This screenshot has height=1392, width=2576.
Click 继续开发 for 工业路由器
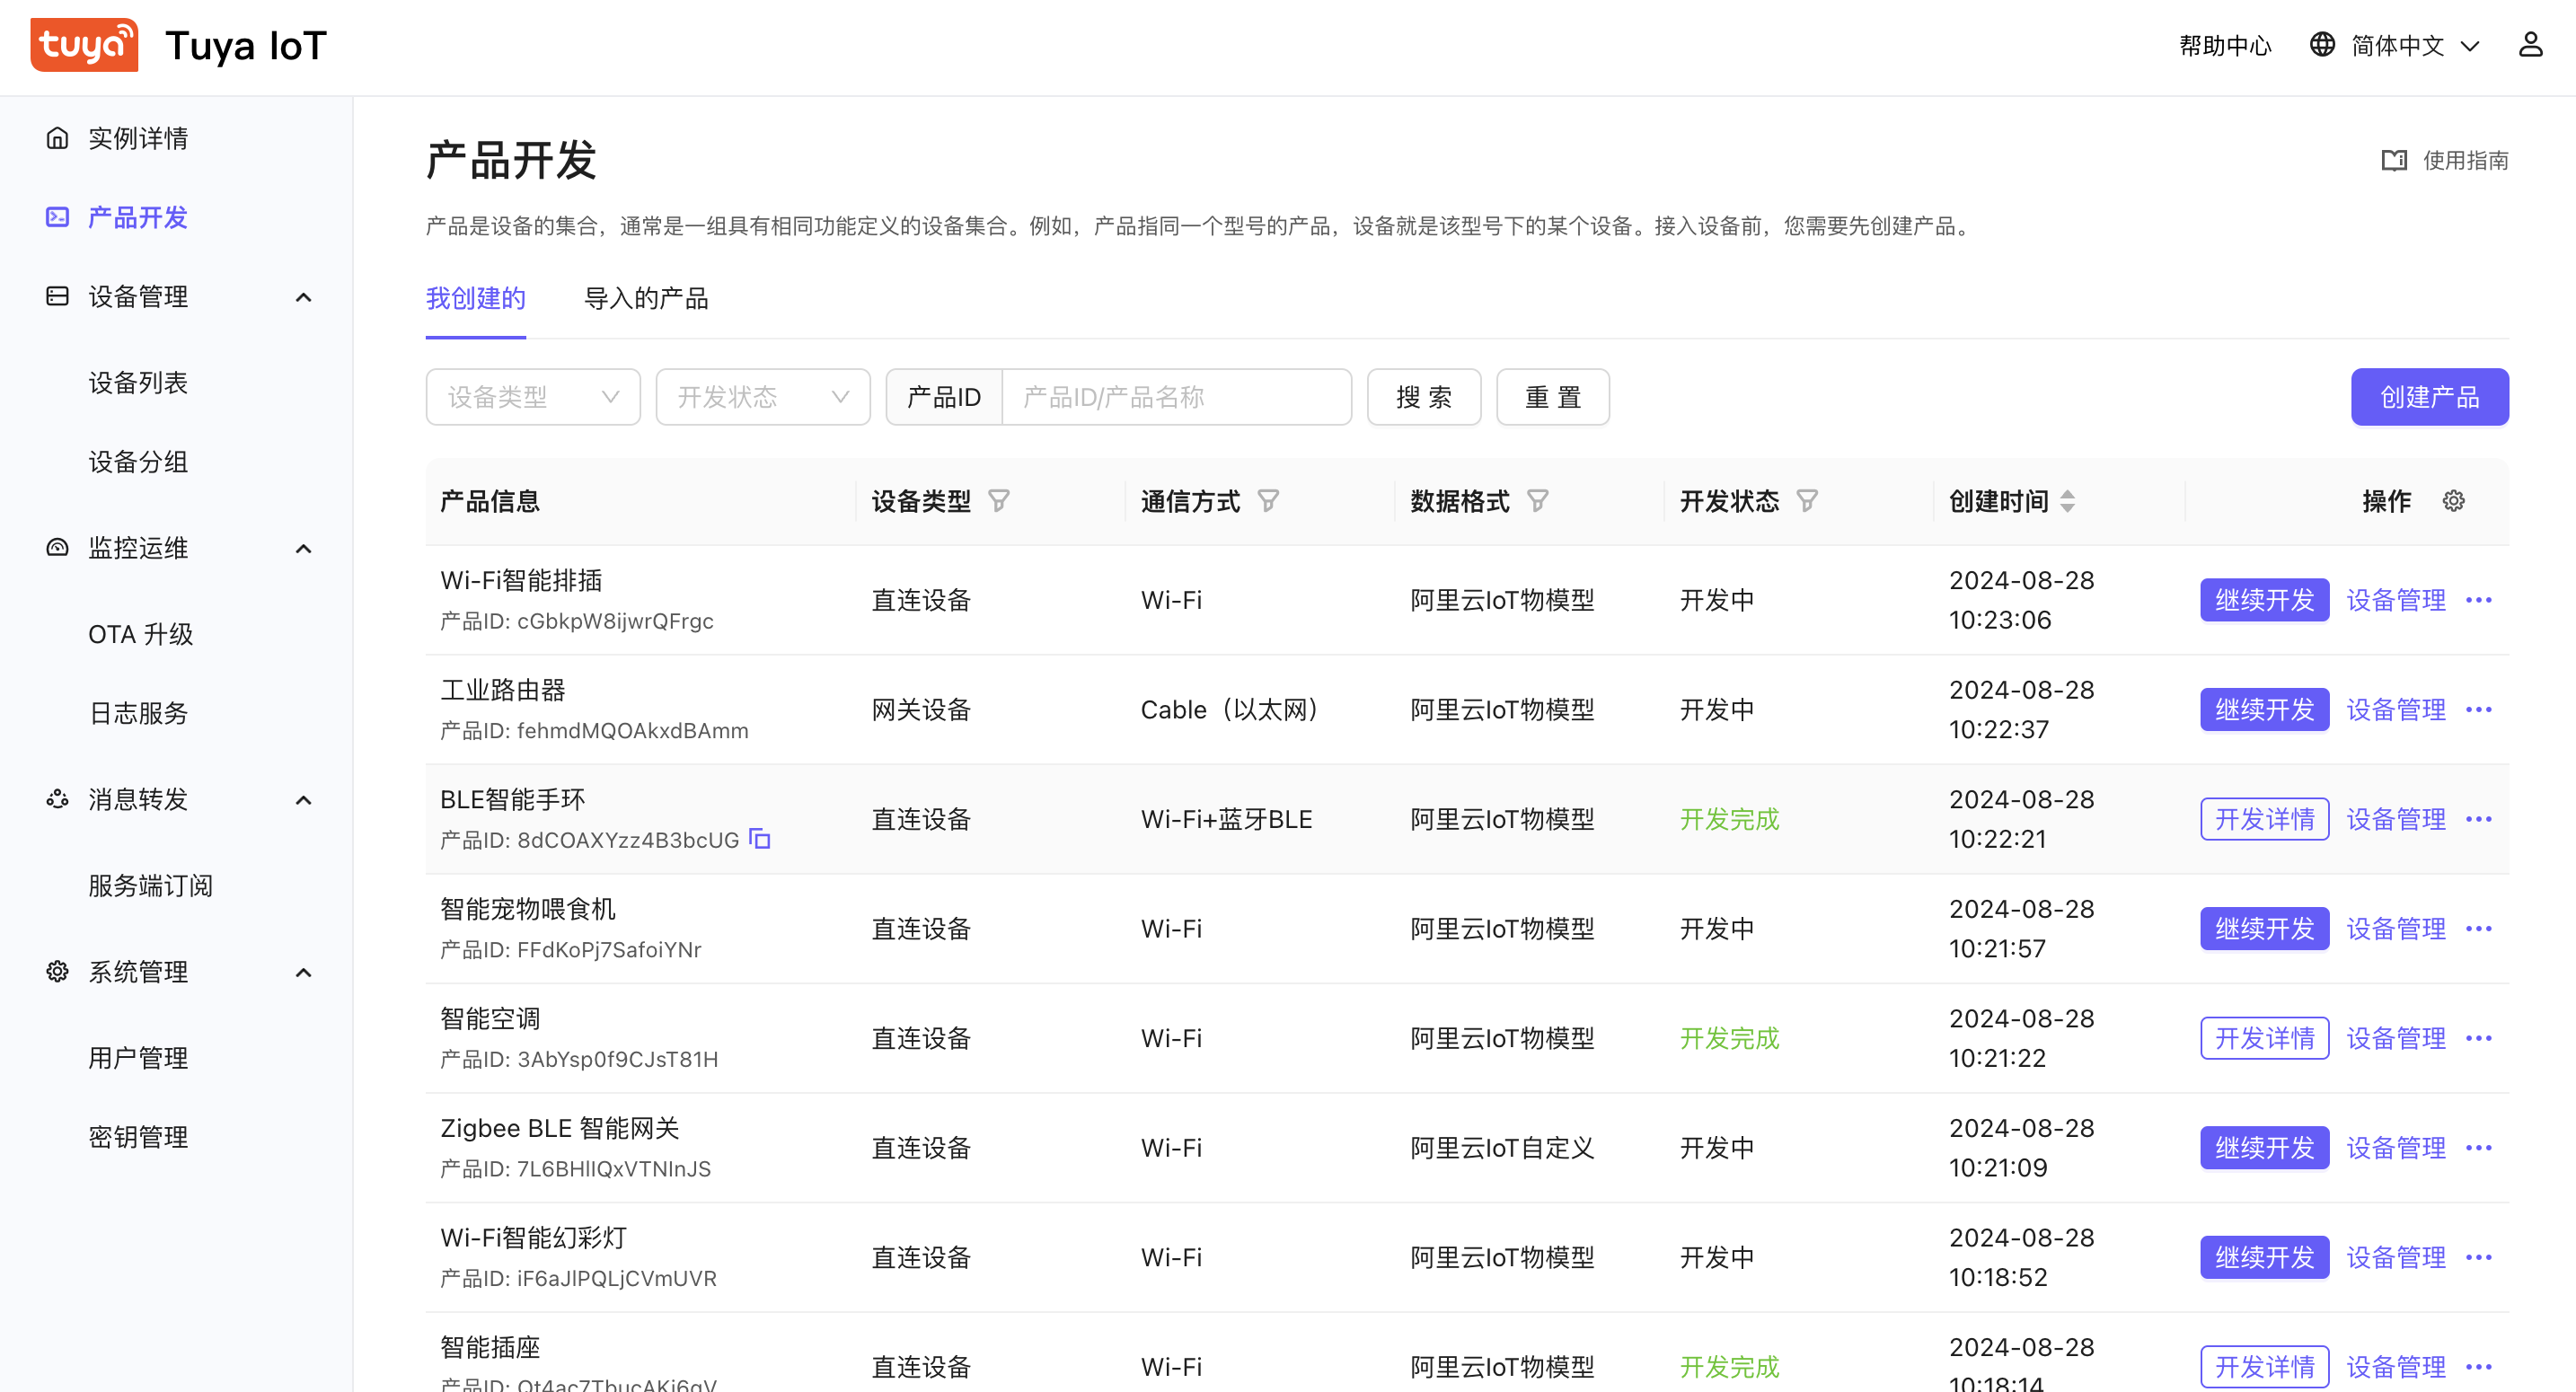tap(2264, 710)
